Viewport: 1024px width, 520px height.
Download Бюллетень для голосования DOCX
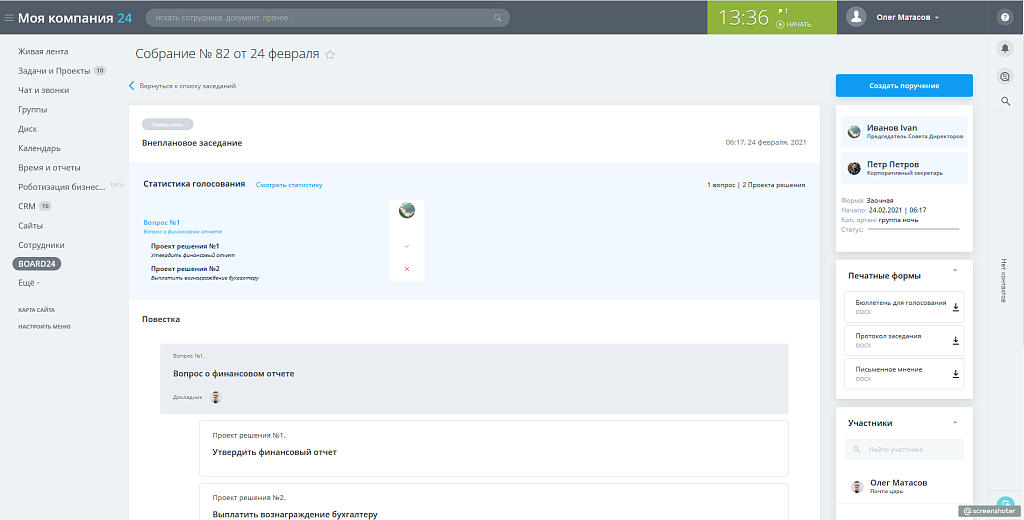pos(955,307)
